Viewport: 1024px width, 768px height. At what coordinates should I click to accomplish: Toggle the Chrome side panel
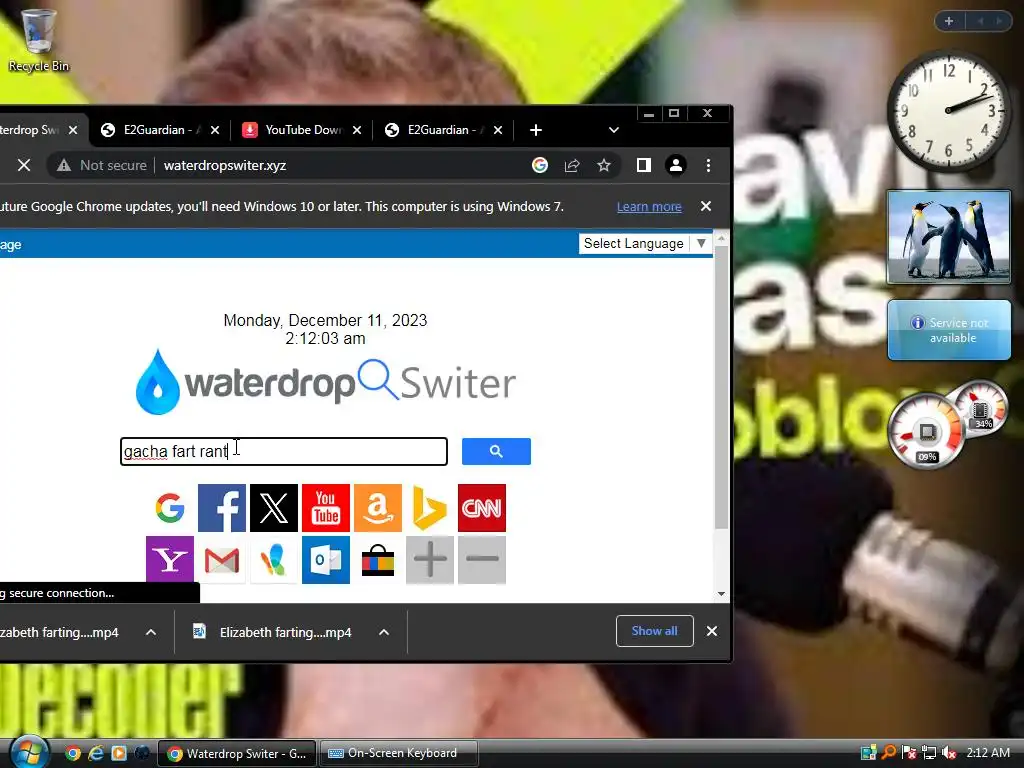[644, 165]
